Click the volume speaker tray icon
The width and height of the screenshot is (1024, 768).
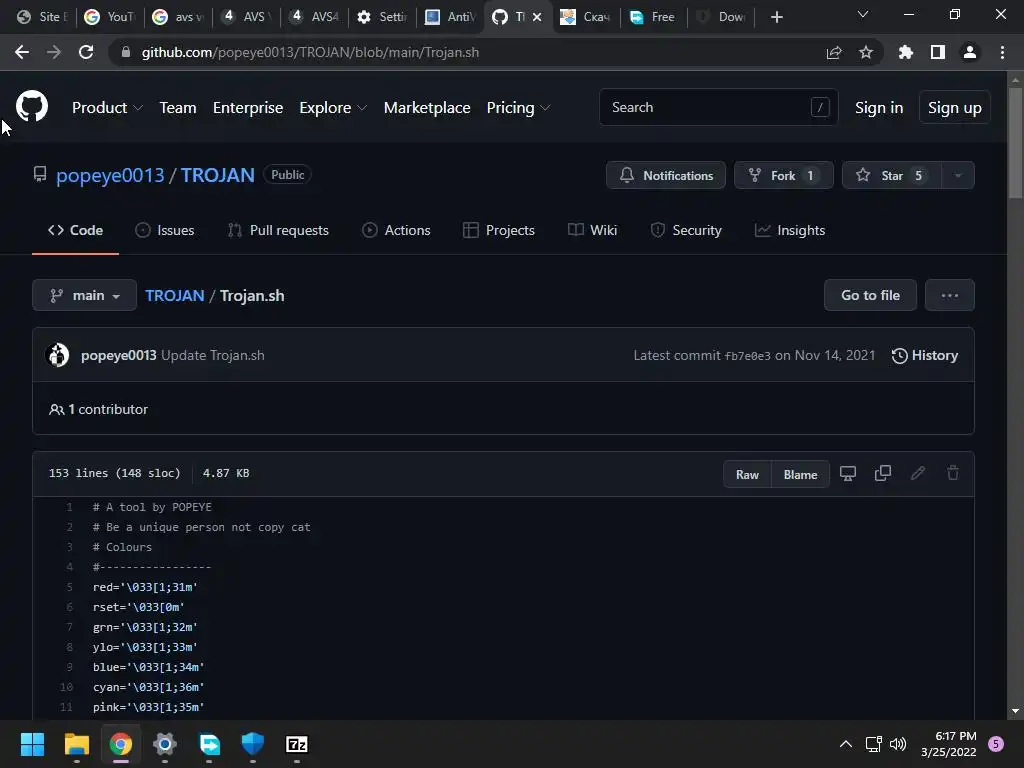coord(898,744)
